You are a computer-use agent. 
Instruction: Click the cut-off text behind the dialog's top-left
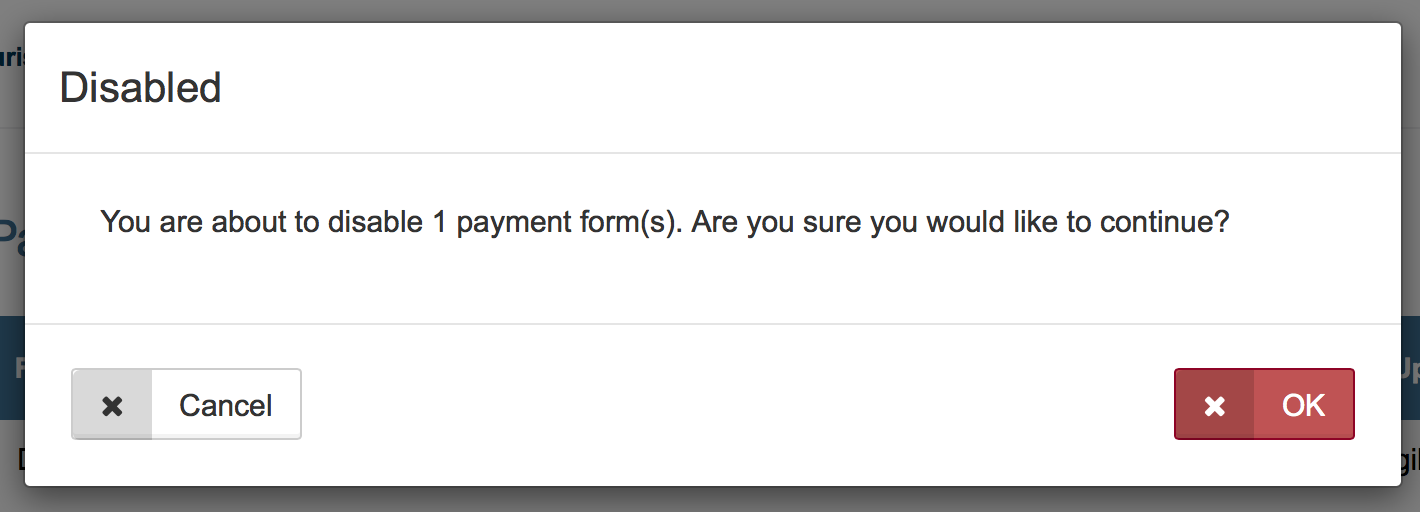pos(11,58)
